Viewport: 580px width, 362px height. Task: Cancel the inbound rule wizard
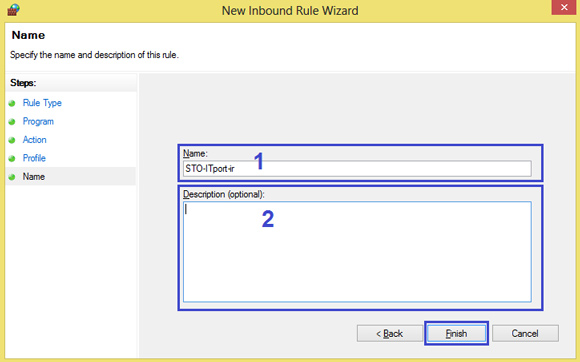(x=525, y=334)
